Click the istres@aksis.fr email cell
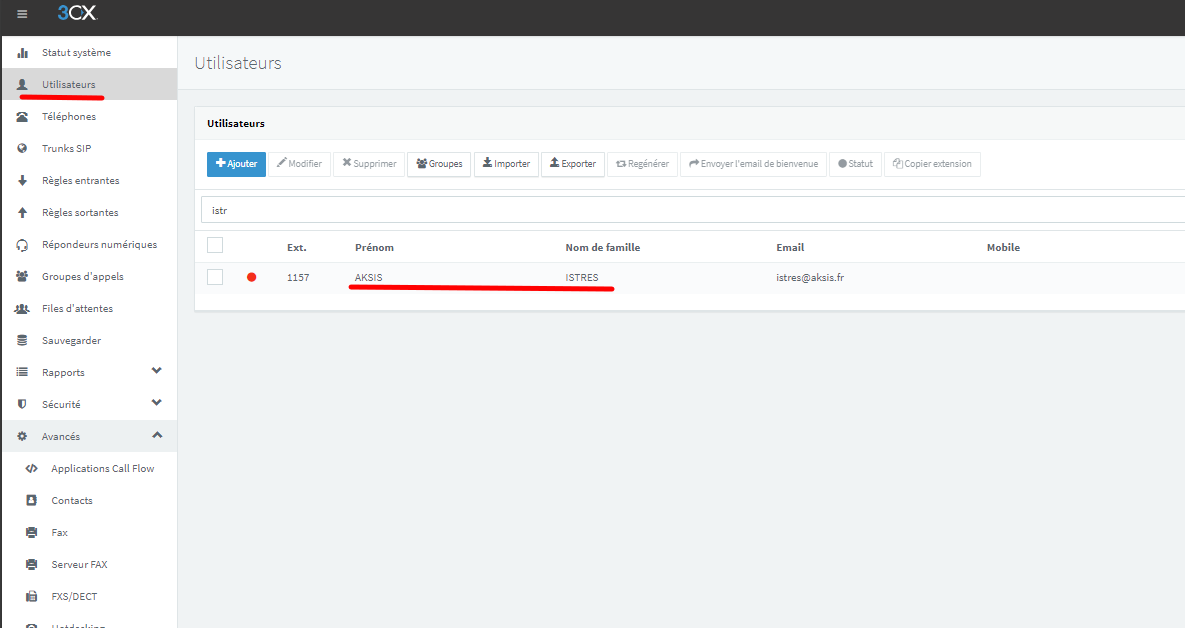1185x628 pixels. coord(810,277)
